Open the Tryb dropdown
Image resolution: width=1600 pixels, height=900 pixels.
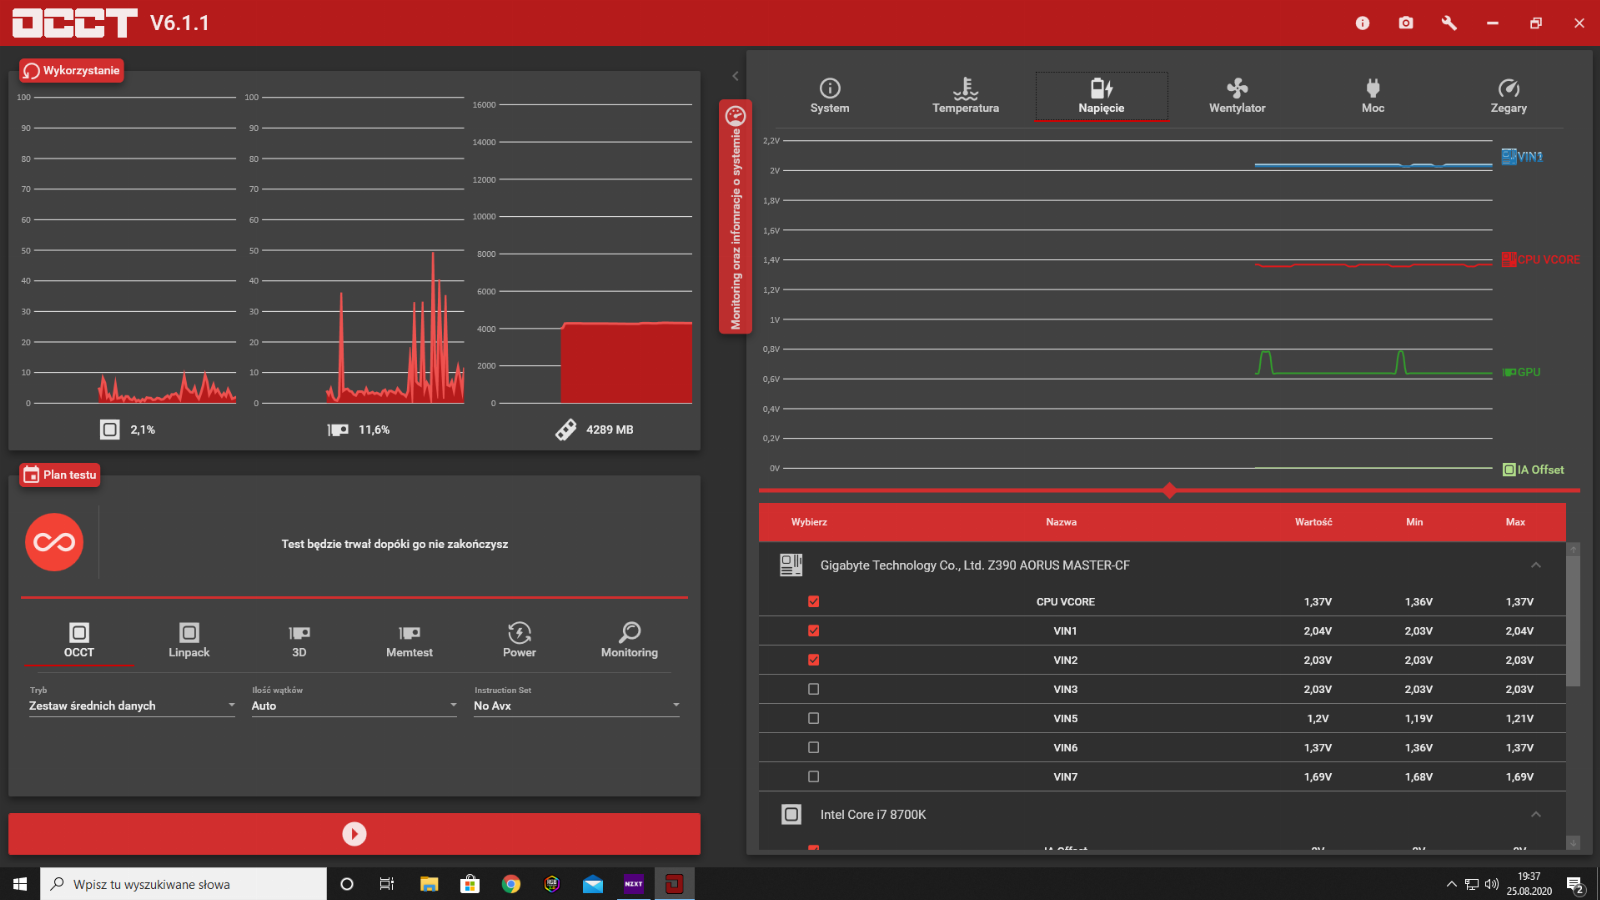click(x=132, y=706)
